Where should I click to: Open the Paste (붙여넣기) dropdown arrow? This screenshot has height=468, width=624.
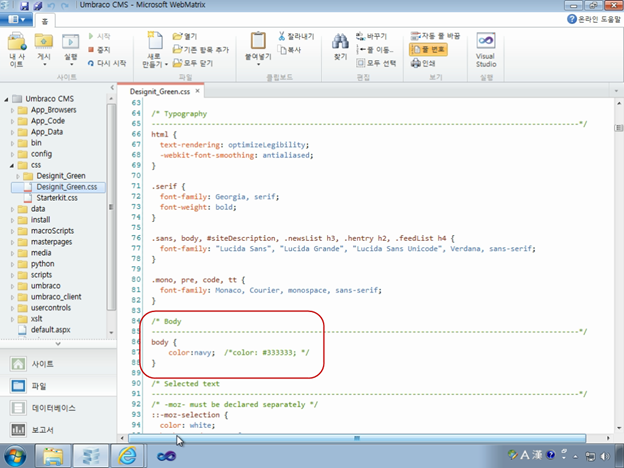pyautogui.click(x=258, y=65)
